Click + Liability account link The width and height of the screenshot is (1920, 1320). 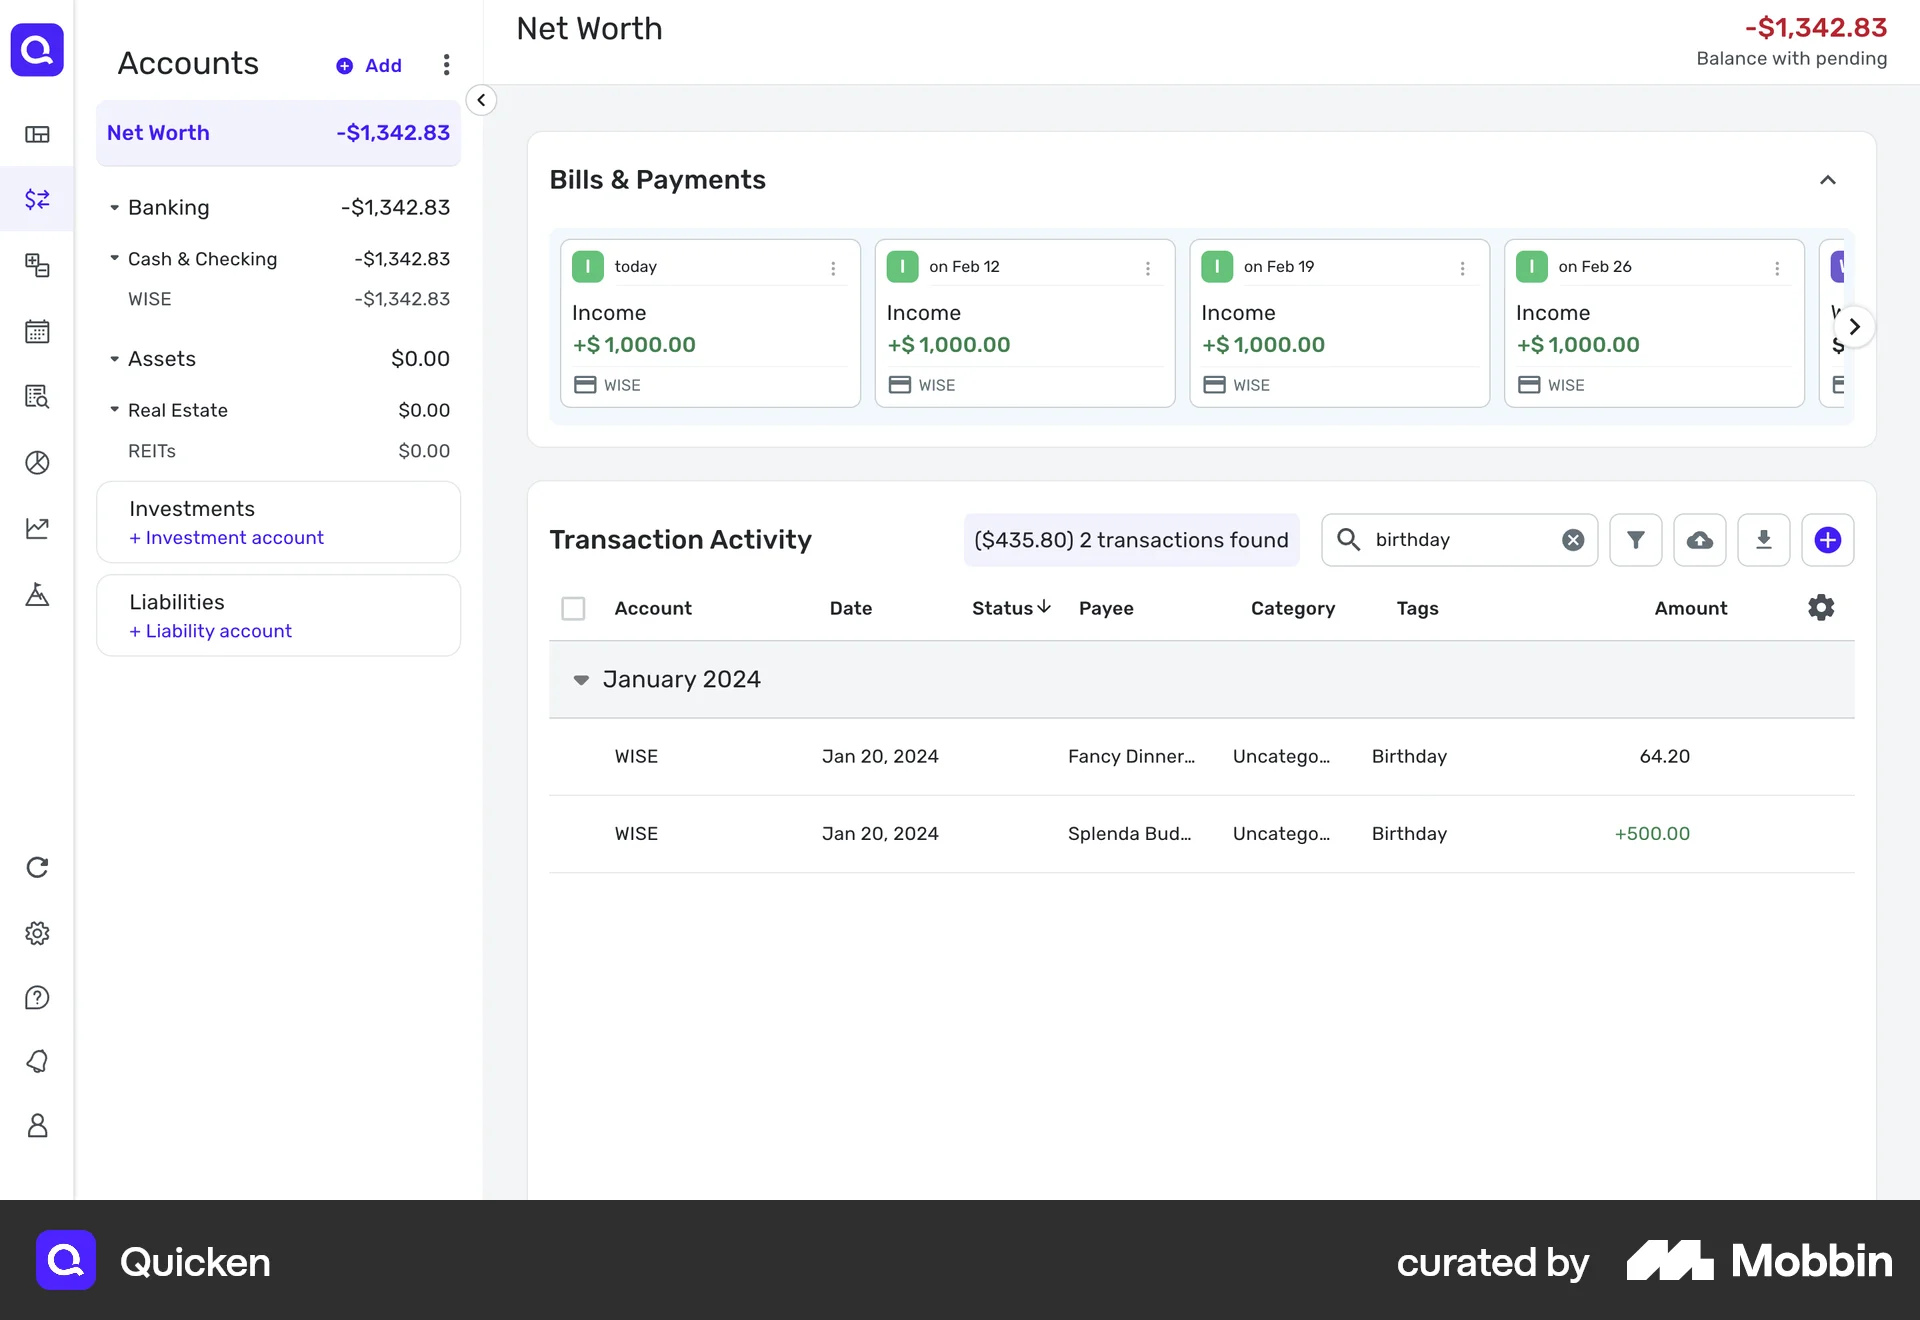pos(210,631)
